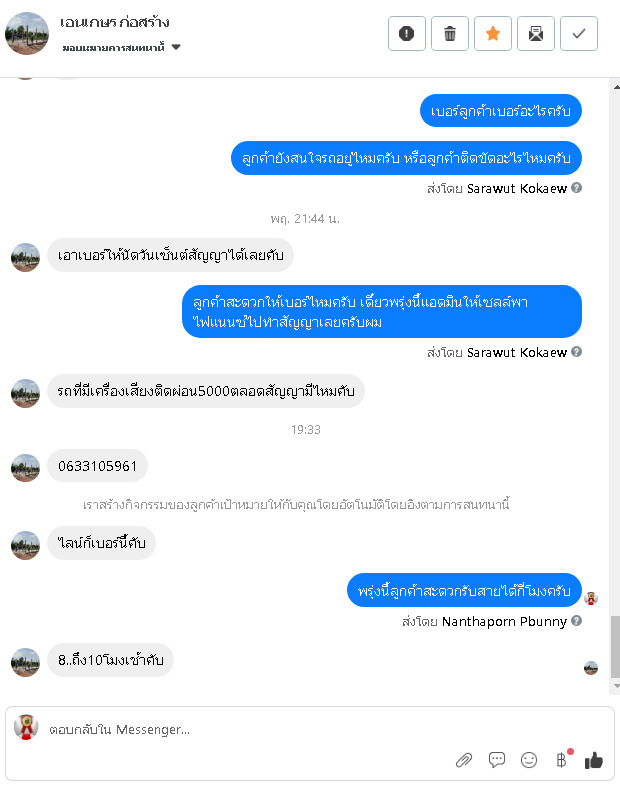620x785 pixels.
Task: Open the emoji picker smiley icon
Action: click(529, 760)
